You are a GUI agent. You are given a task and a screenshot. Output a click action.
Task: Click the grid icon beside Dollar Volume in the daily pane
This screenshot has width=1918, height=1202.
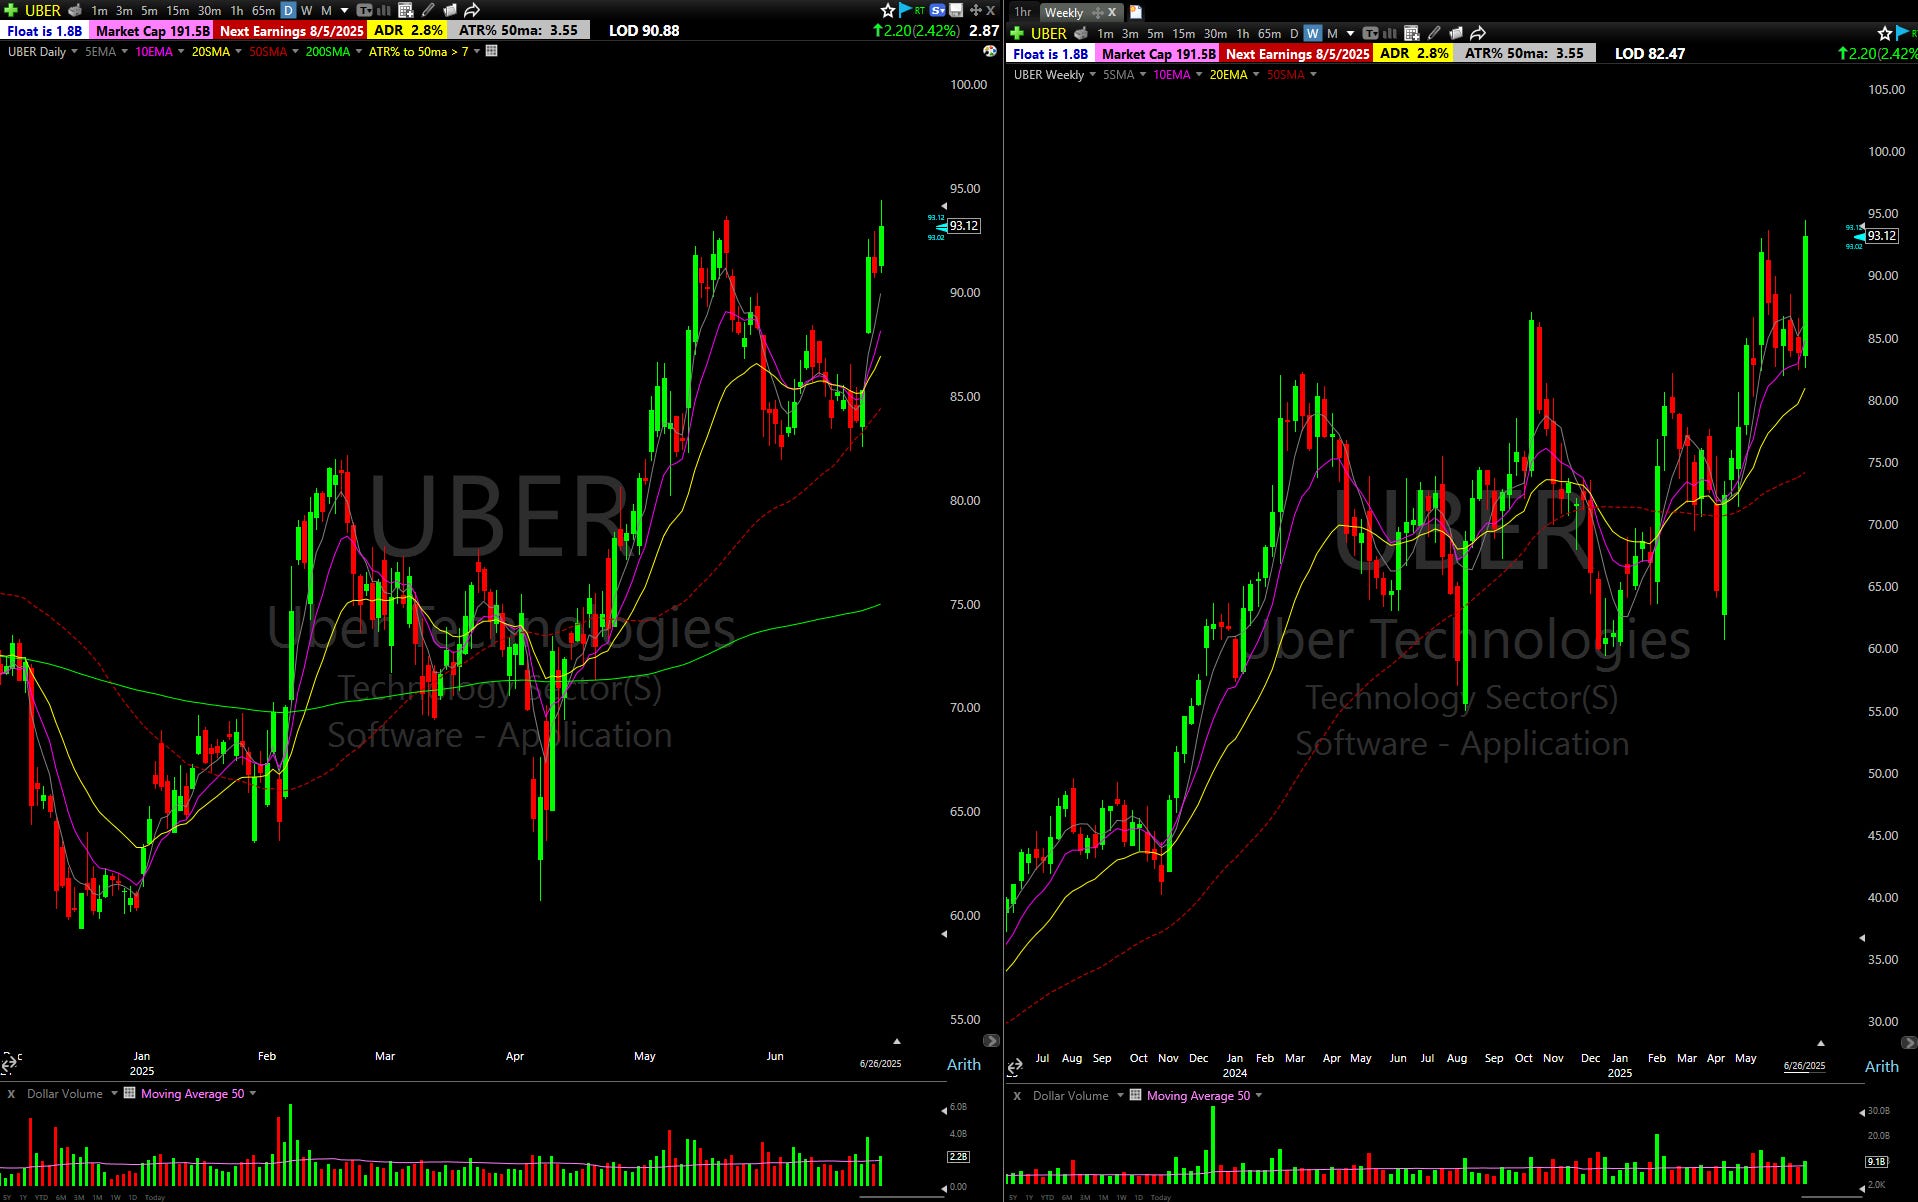pyautogui.click(x=129, y=1093)
